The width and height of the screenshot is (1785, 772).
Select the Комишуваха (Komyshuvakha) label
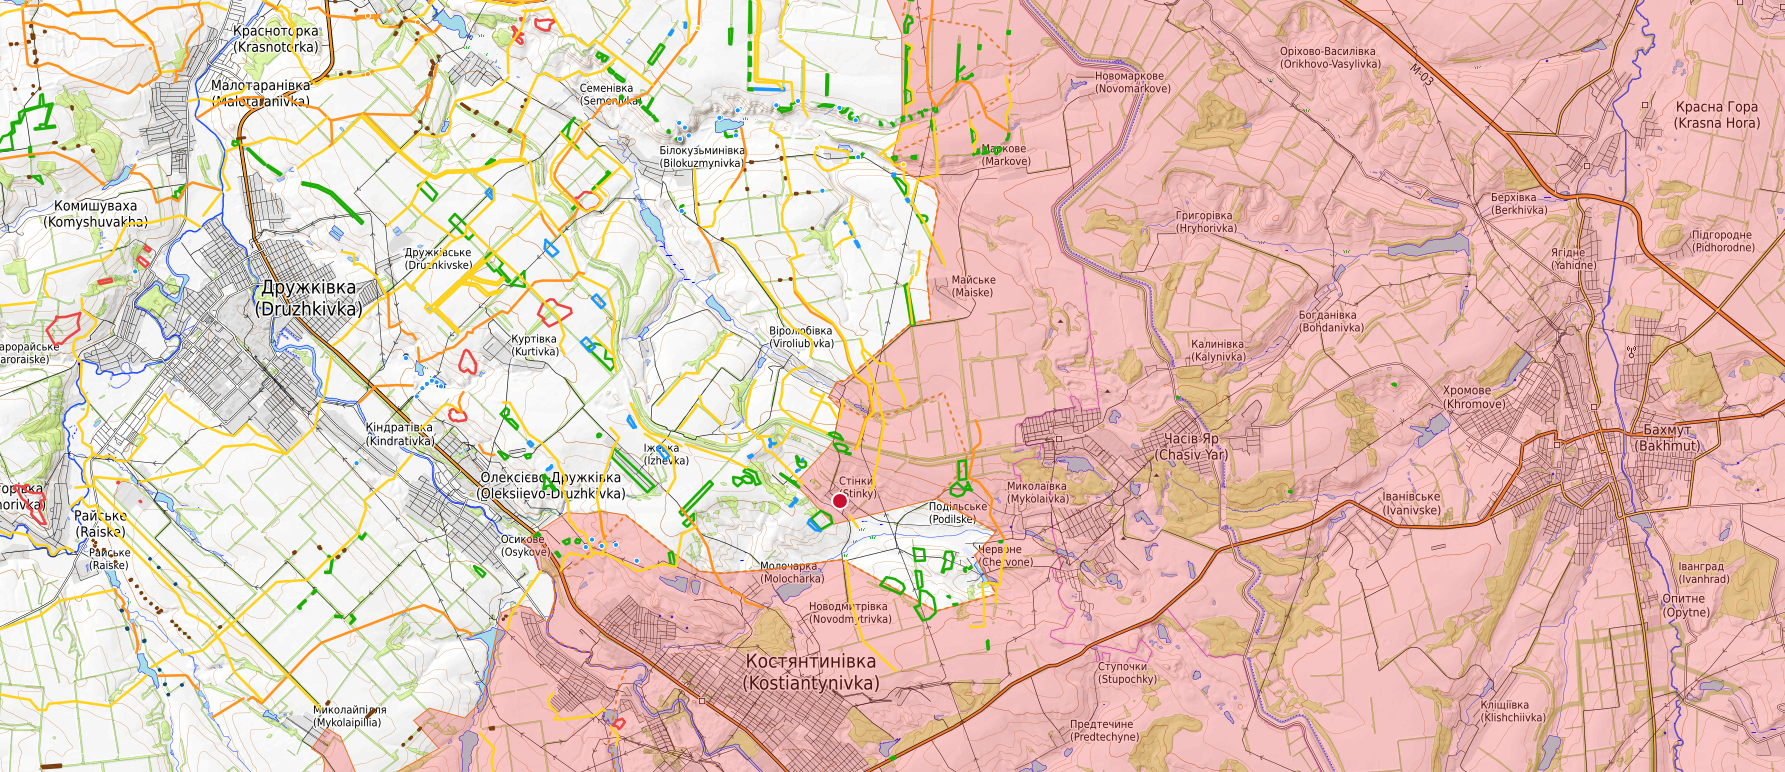96,214
